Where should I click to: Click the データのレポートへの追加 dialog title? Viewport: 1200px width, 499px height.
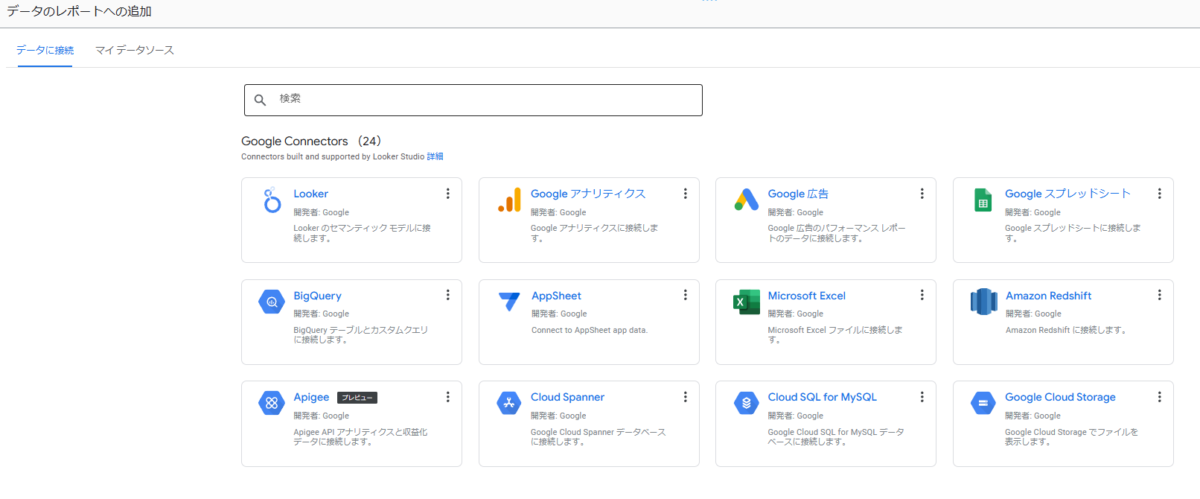(x=80, y=11)
